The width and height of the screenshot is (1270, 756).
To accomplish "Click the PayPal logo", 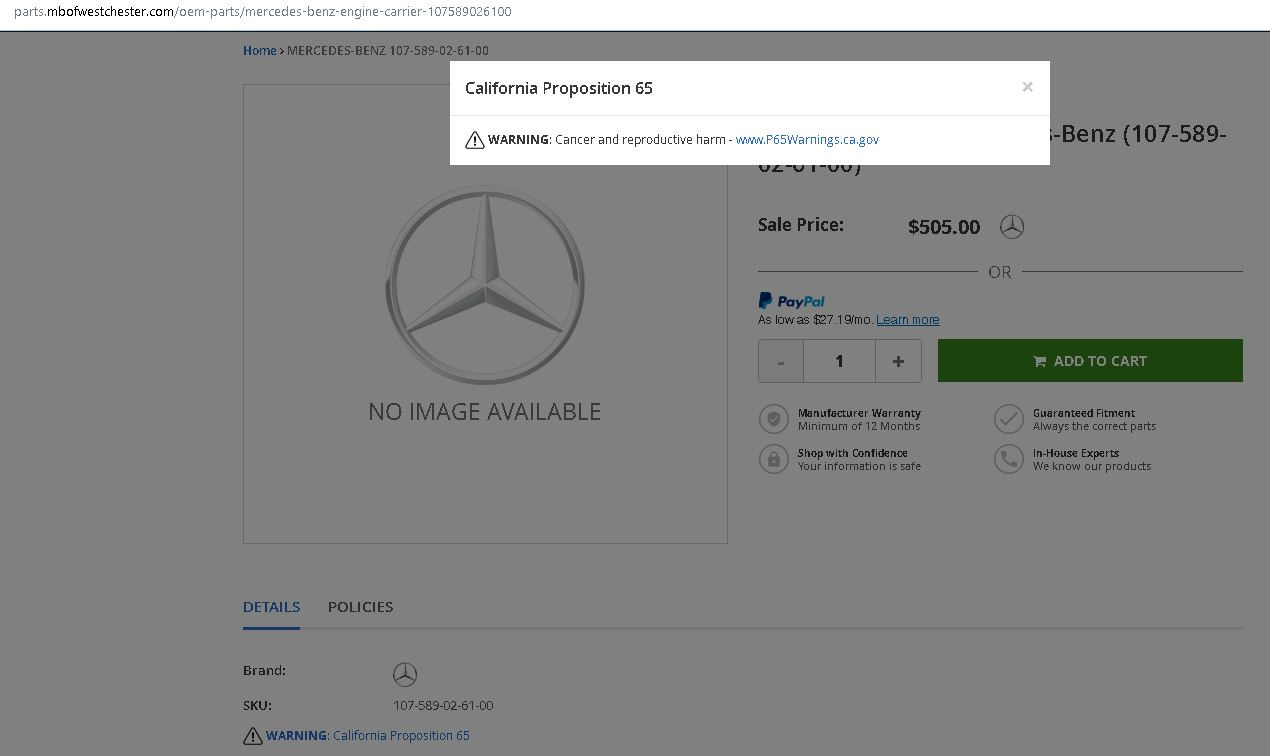I will 791,301.
